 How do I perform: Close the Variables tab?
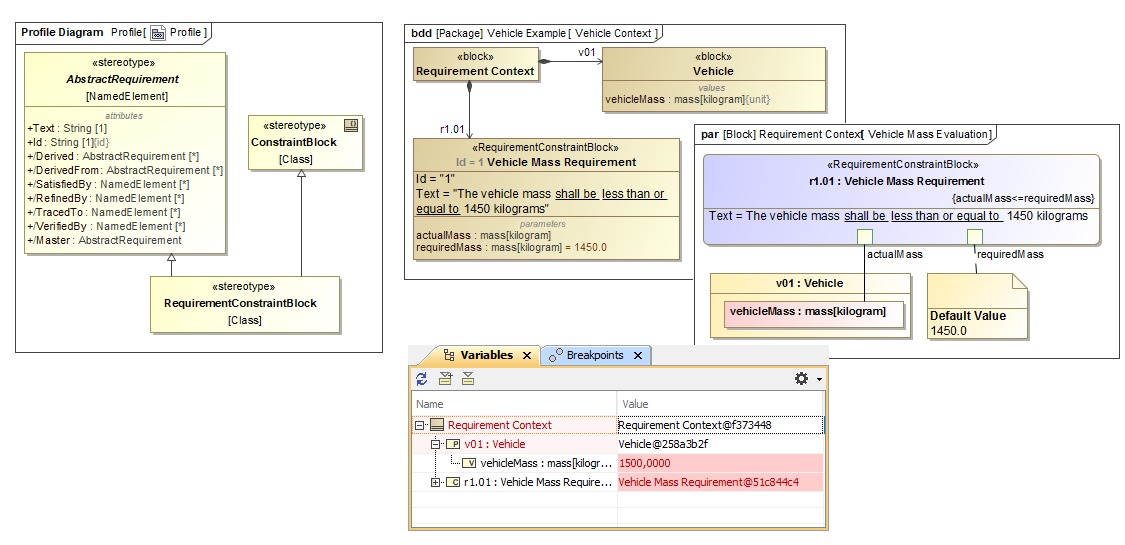tap(527, 356)
